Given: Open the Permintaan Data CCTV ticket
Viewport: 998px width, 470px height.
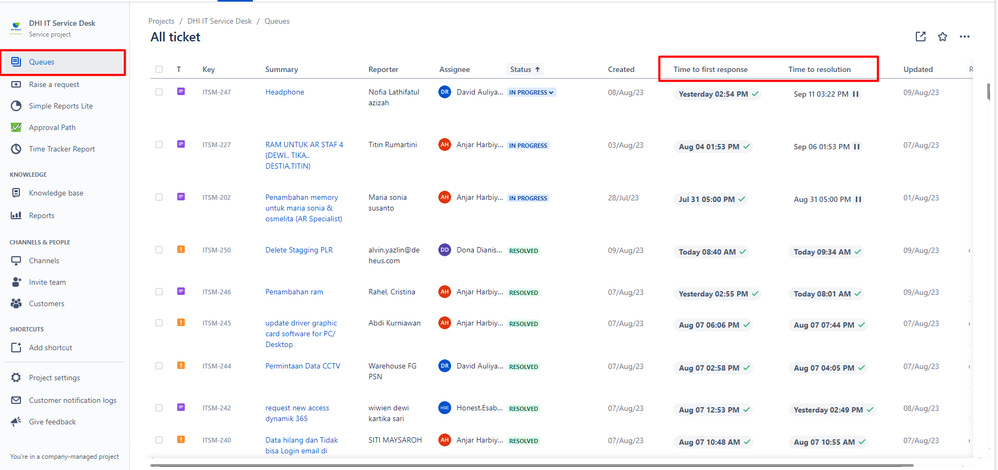Looking at the screenshot, I should tap(303, 366).
